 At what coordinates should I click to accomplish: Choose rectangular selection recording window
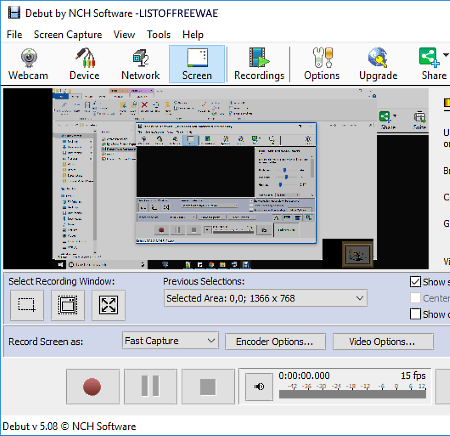tap(27, 305)
